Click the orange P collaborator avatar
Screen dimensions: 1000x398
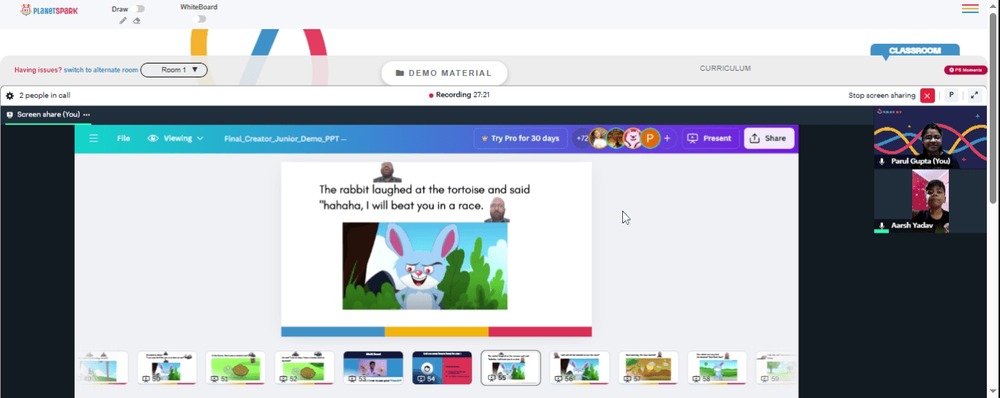tap(650, 138)
